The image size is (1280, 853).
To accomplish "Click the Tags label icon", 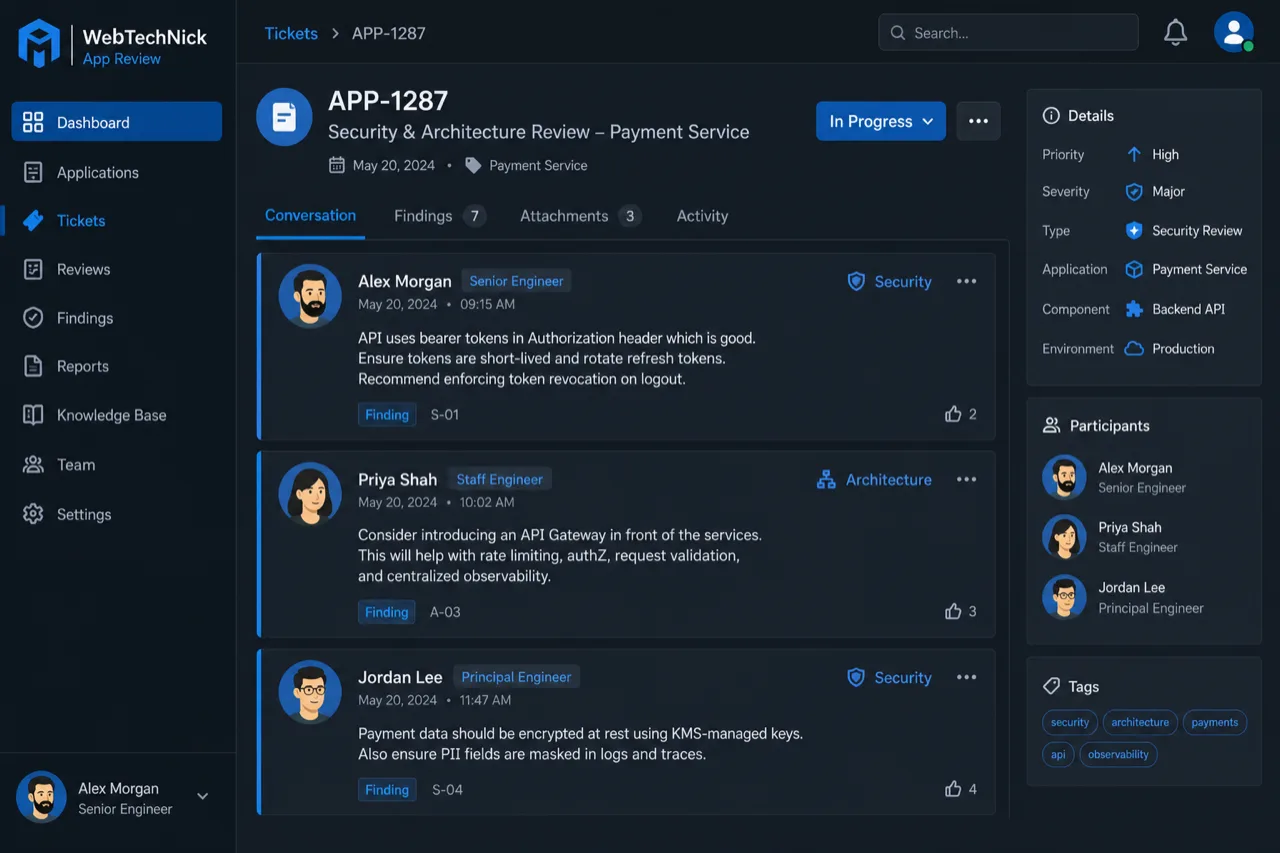I will click(1051, 686).
